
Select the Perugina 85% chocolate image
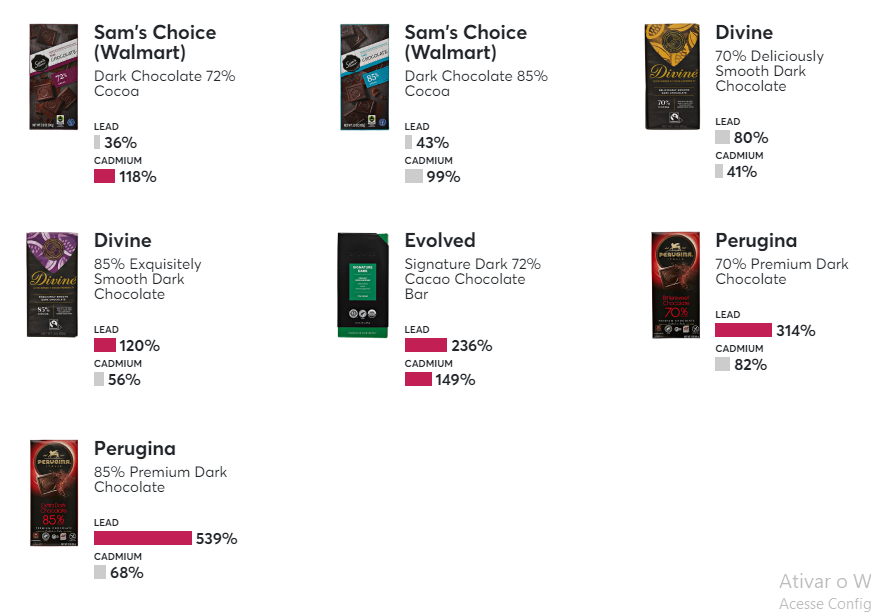tap(54, 493)
